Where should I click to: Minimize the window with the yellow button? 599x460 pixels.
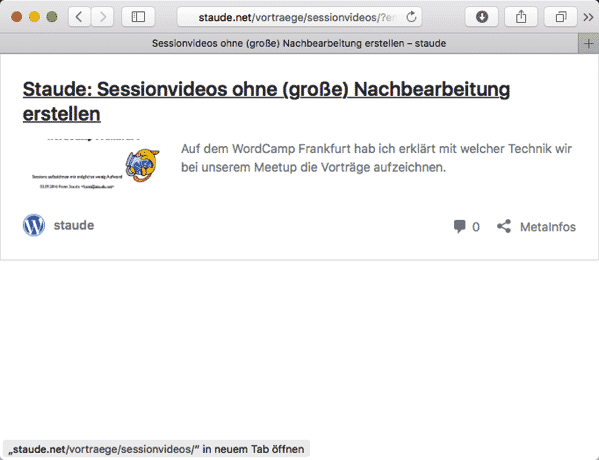click(34, 17)
